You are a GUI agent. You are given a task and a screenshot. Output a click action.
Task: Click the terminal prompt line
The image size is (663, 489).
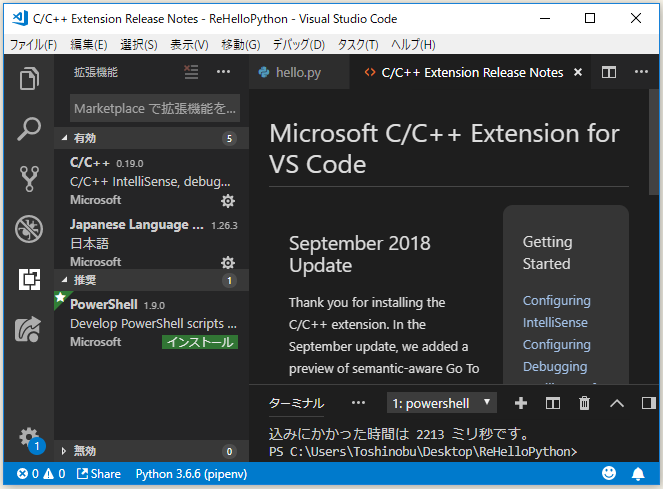[x=423, y=452]
